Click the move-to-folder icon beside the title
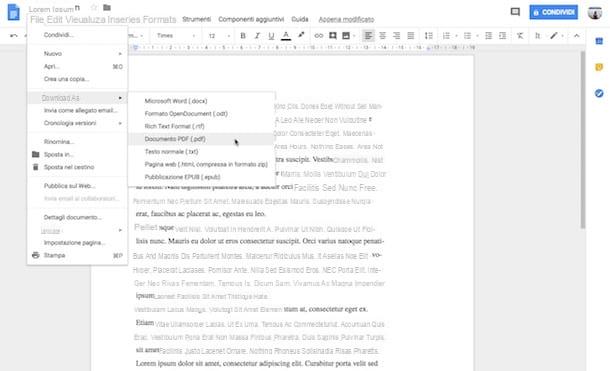Viewport: 610px width, 371px height. point(107,7)
